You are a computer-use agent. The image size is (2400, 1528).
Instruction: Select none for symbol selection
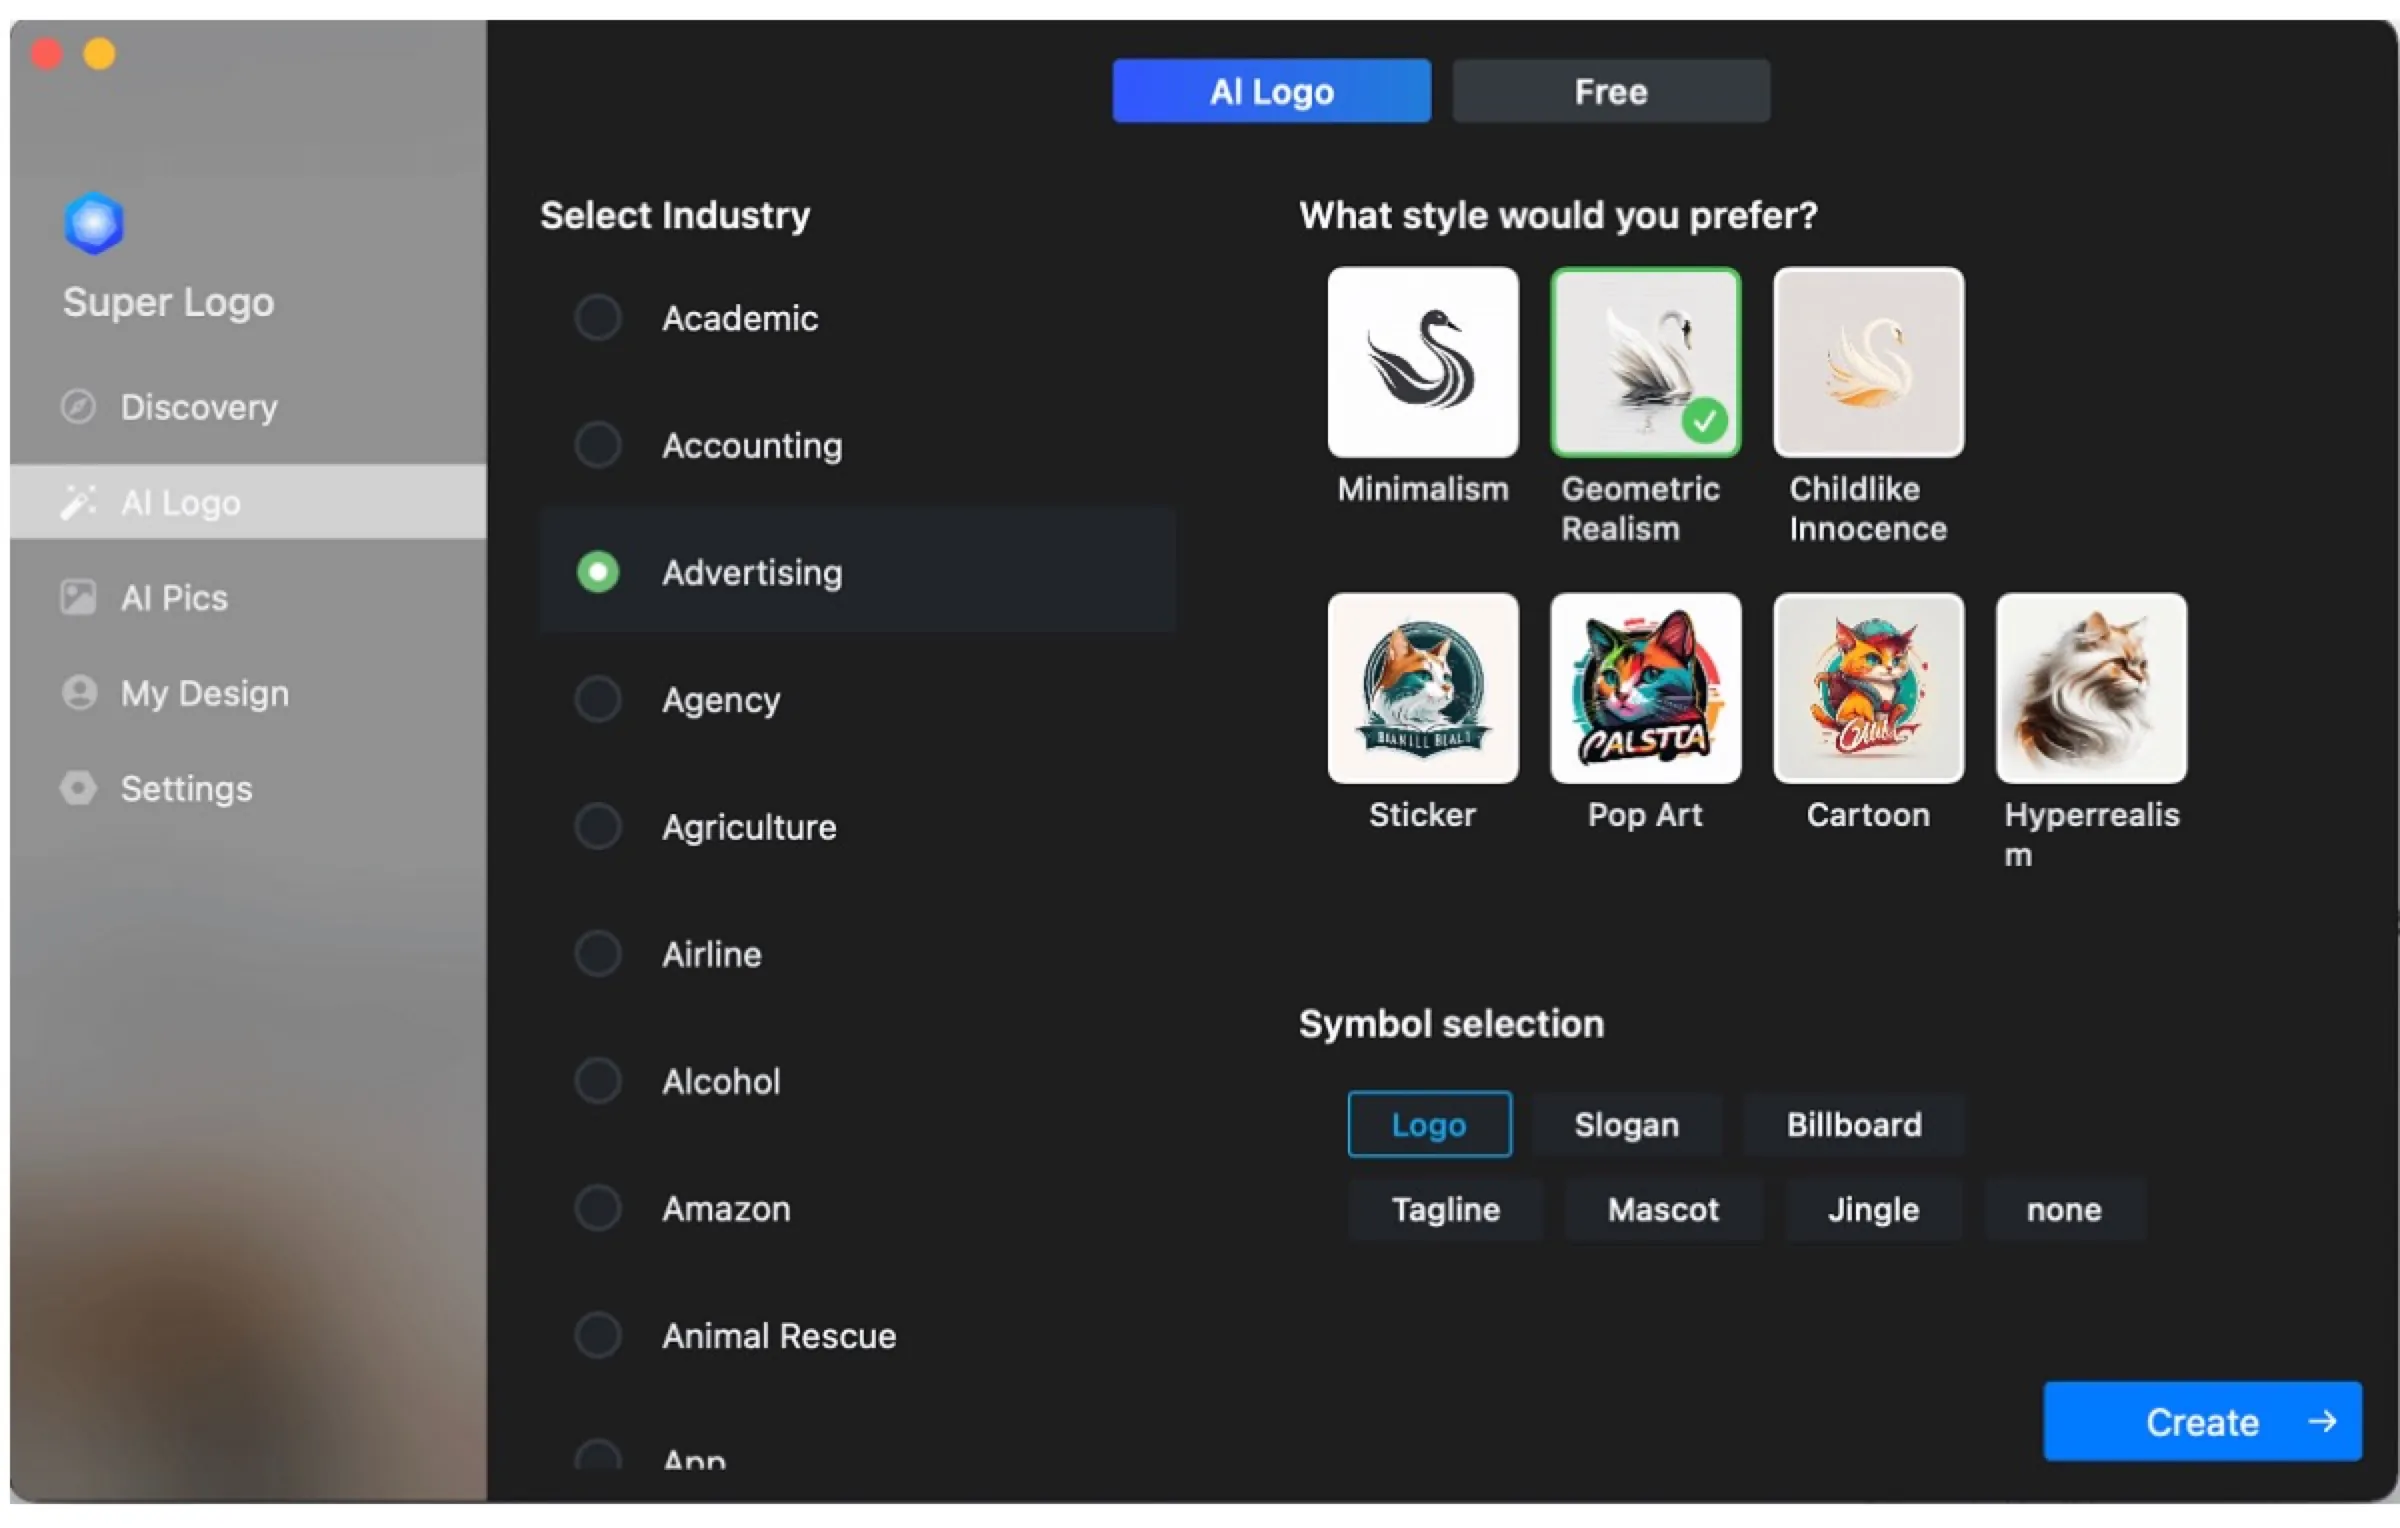click(x=2063, y=1209)
